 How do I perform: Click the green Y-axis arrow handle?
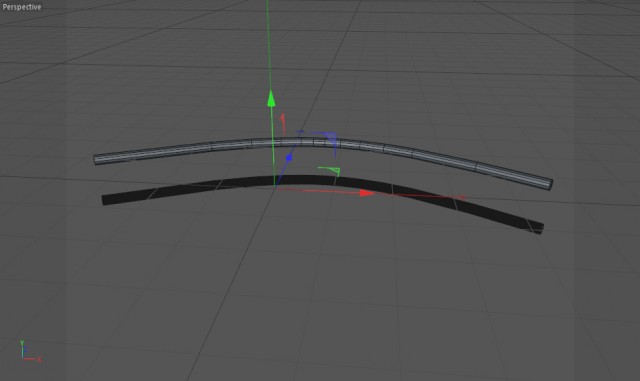[271, 99]
